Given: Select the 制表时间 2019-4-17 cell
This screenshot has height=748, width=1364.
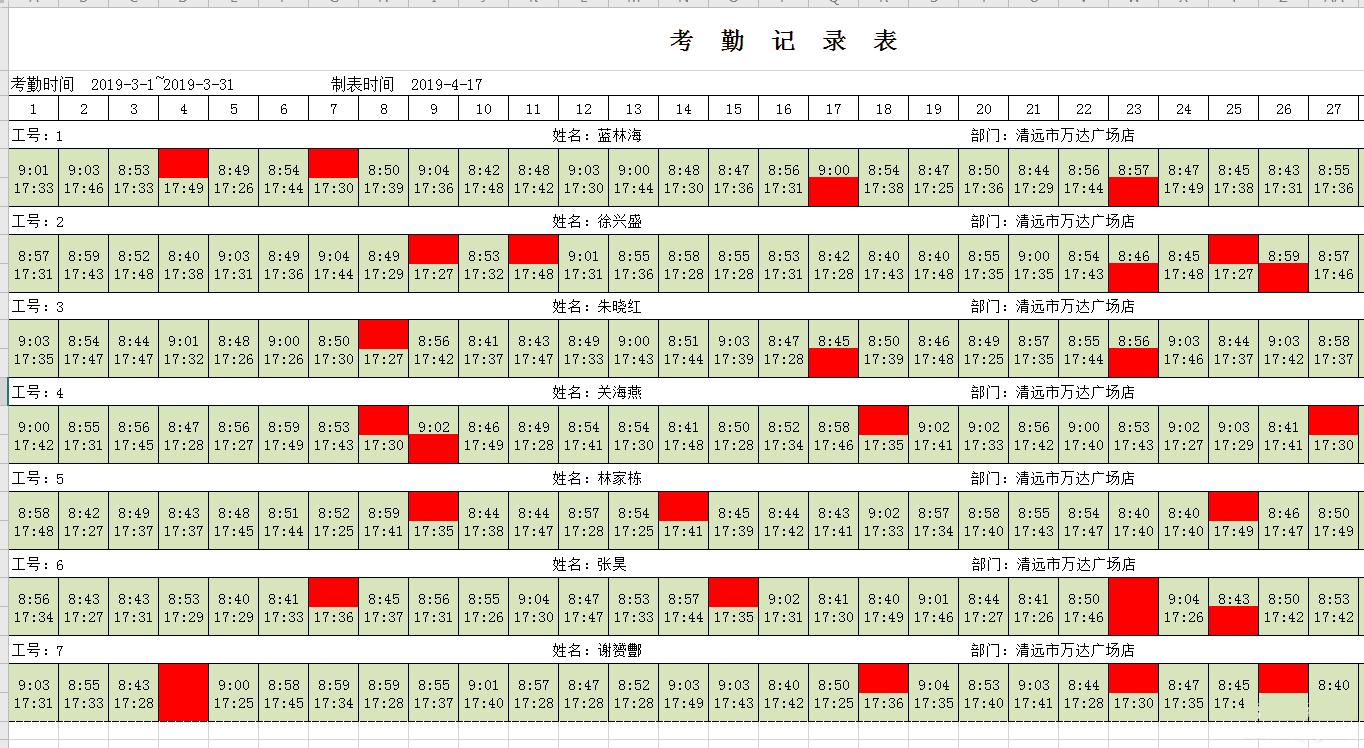Looking at the screenshot, I should [x=400, y=85].
